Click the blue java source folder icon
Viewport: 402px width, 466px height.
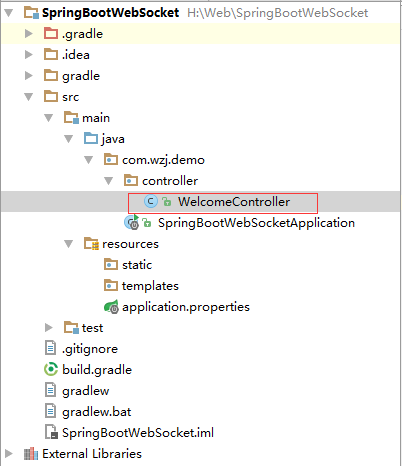pyautogui.click(x=91, y=138)
